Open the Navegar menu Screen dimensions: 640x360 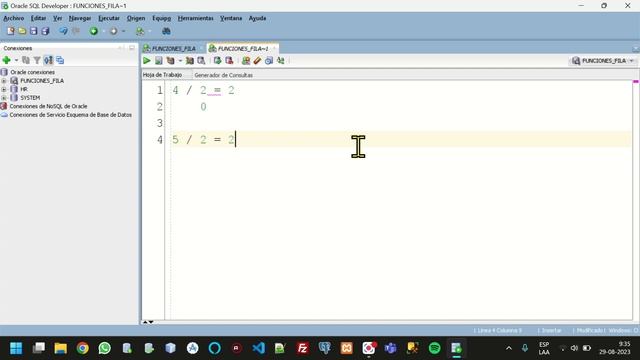tap(80, 18)
